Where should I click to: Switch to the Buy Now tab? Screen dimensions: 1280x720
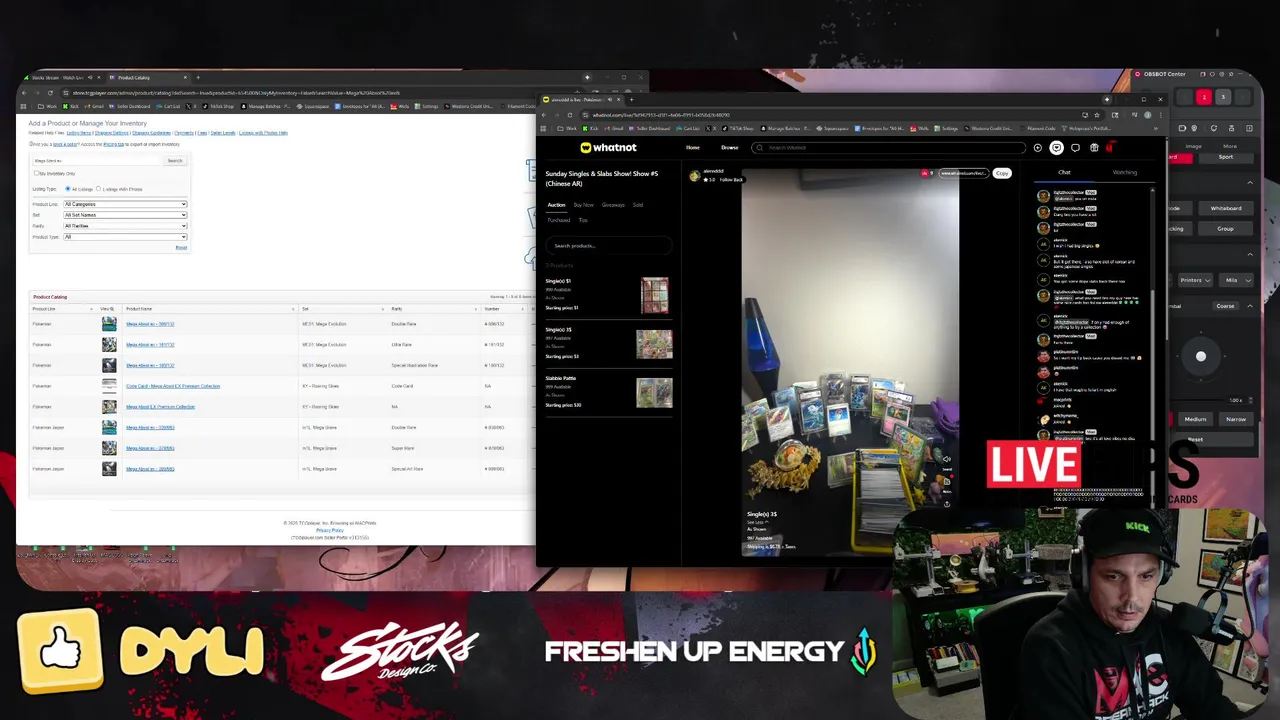click(x=583, y=205)
